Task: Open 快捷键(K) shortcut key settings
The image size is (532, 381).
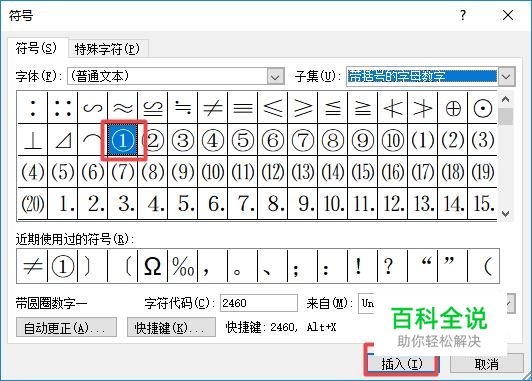Action: pyautogui.click(x=171, y=327)
